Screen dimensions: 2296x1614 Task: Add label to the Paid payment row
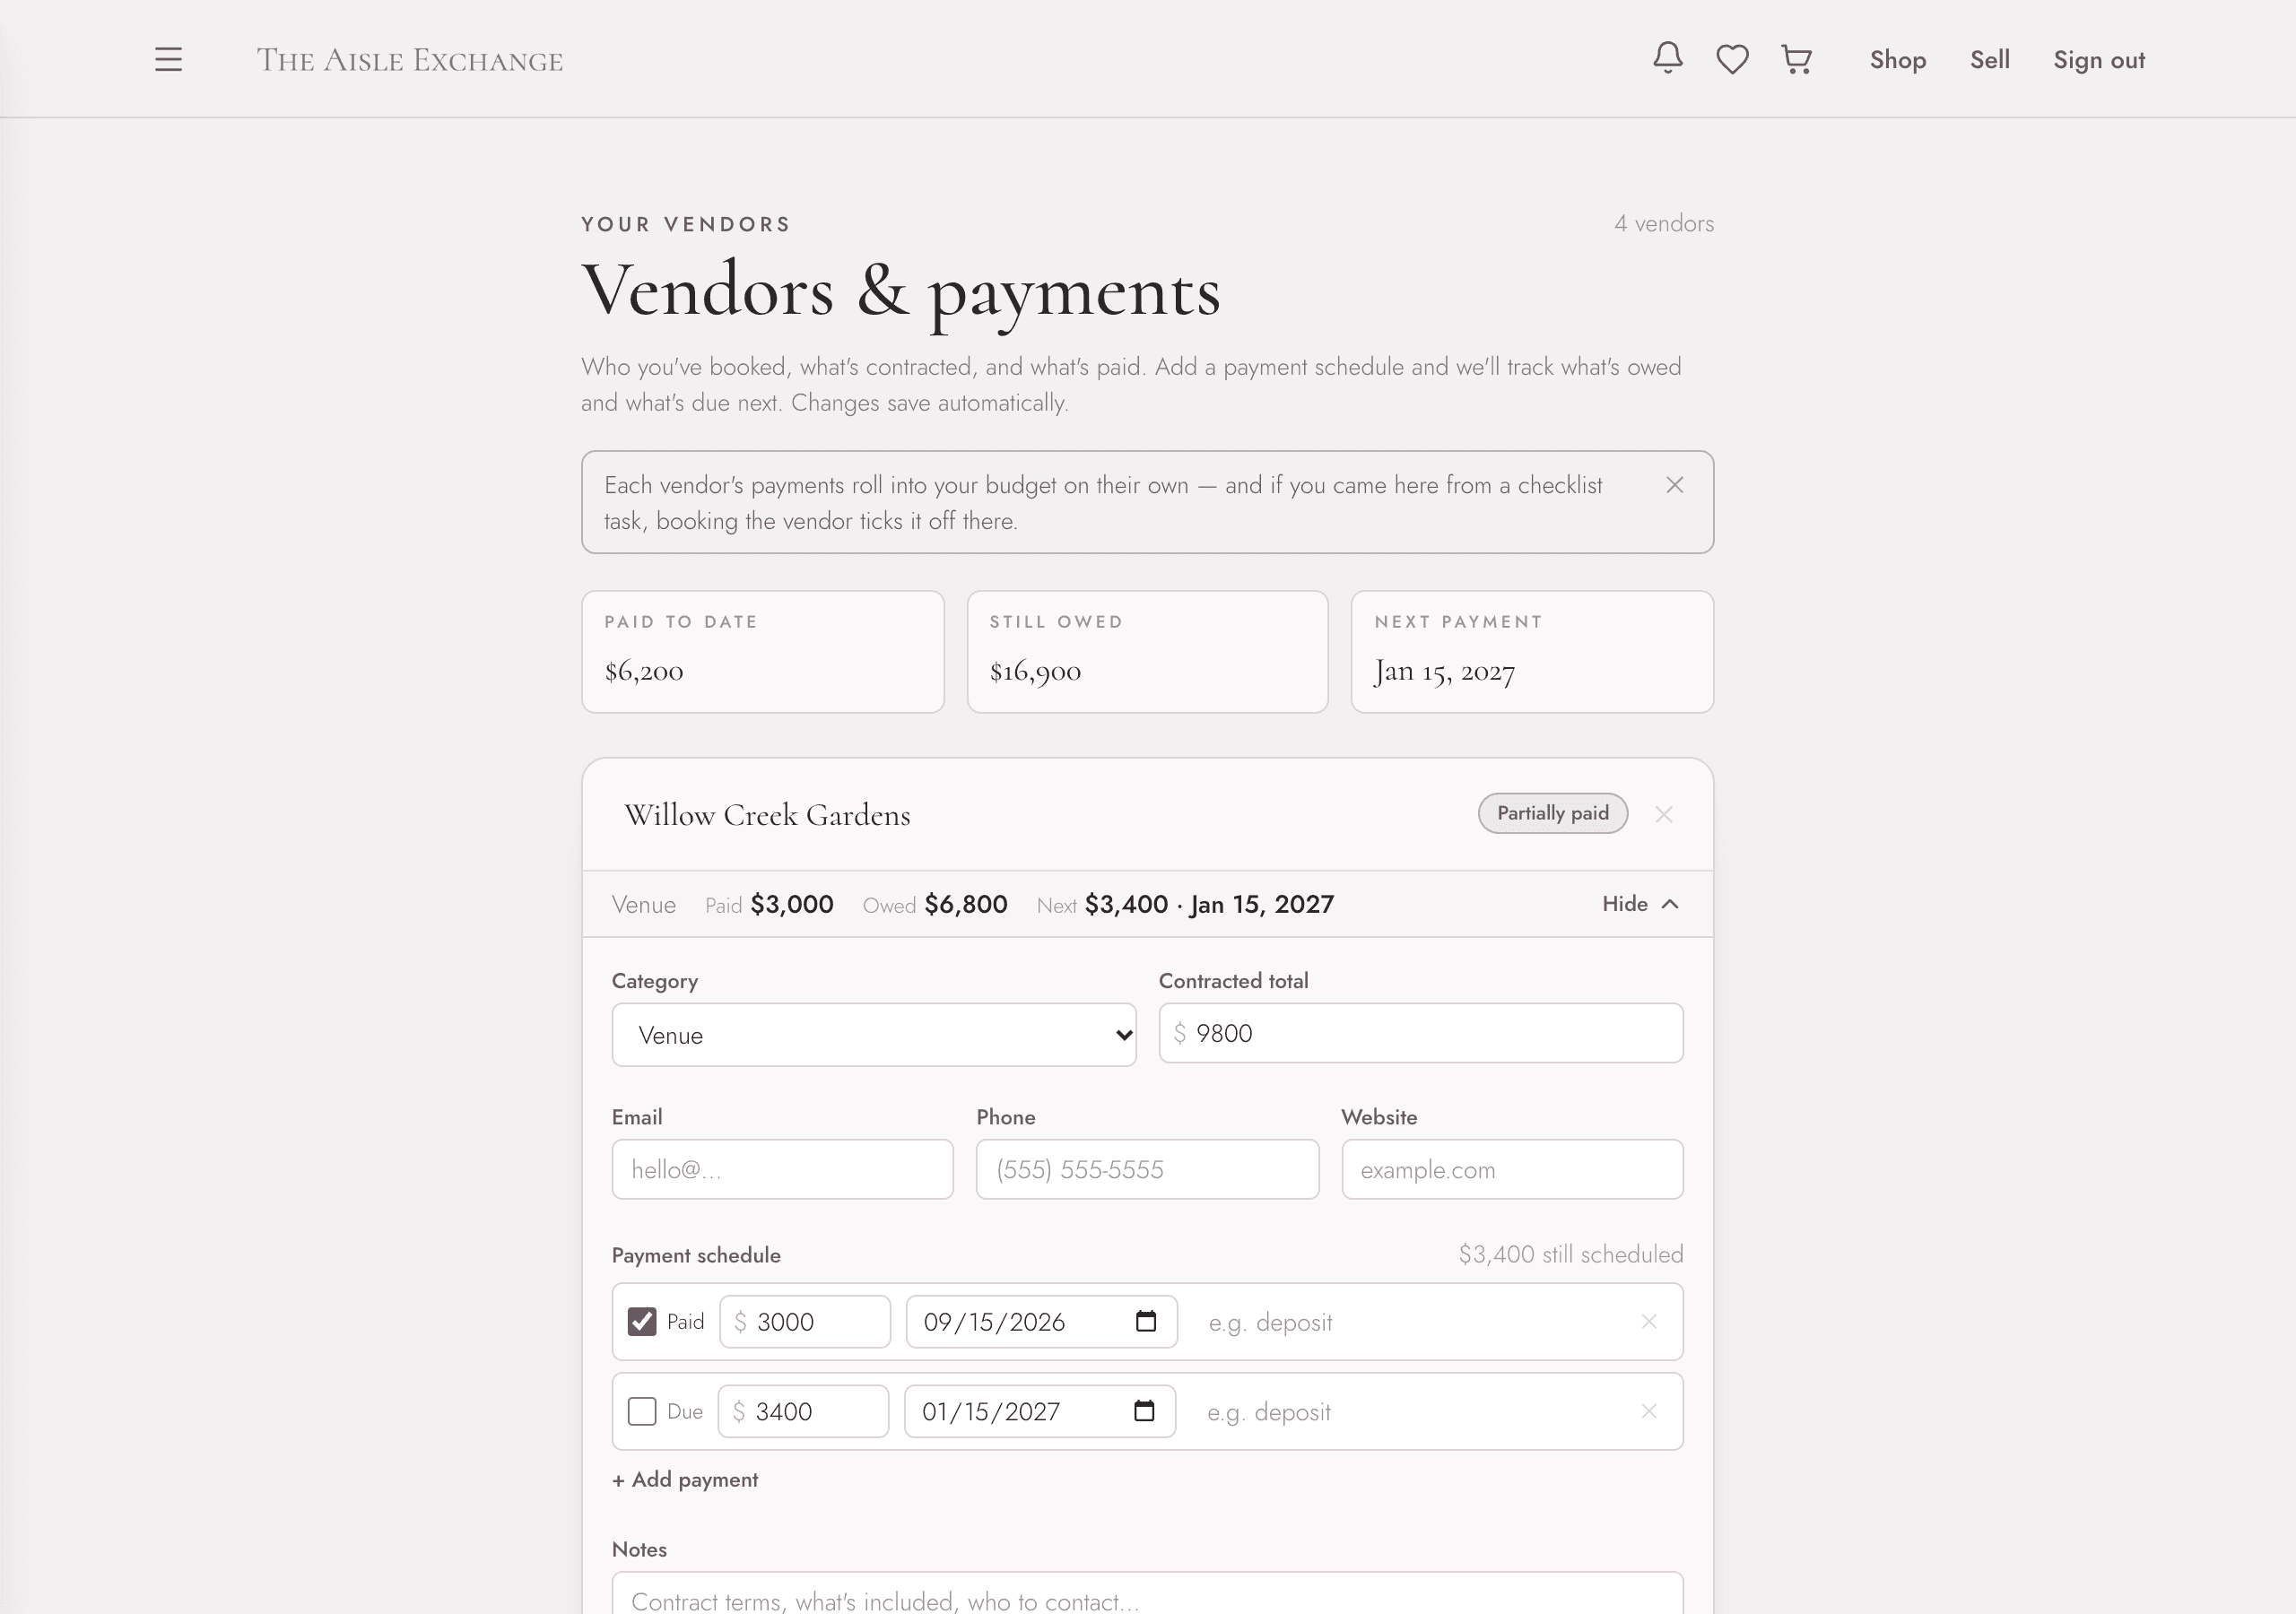[x=1410, y=1322]
